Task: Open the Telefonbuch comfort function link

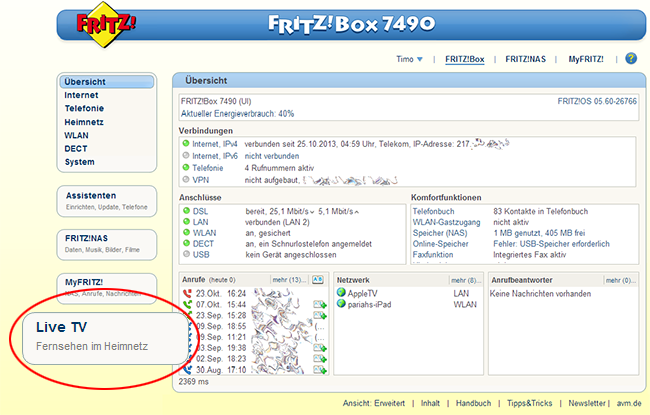Action: click(433, 211)
